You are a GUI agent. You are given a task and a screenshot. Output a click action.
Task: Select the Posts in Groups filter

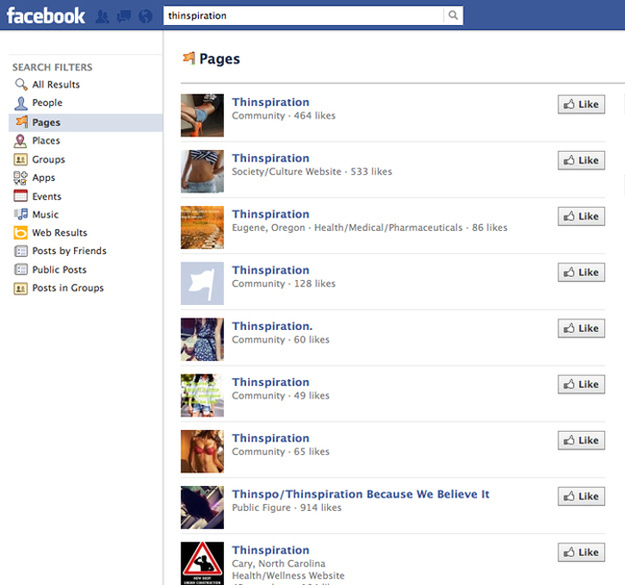[x=86, y=288]
